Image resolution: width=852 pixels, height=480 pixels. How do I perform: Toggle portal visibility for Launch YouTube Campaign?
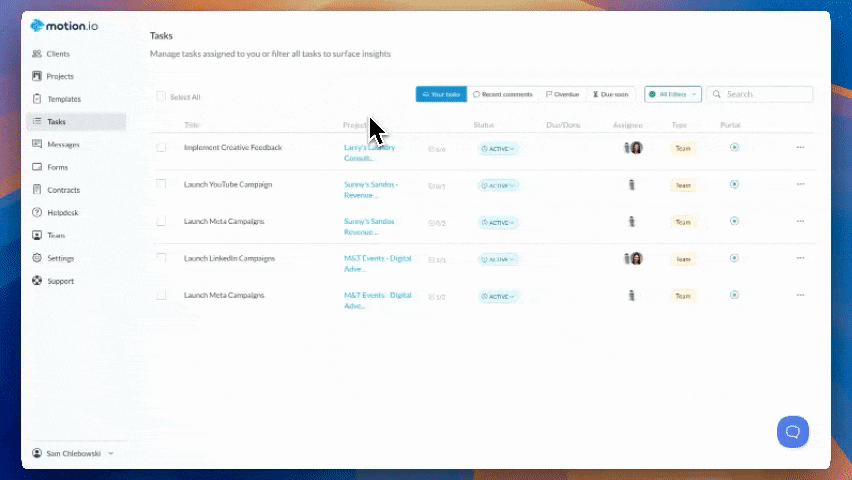pos(734,184)
